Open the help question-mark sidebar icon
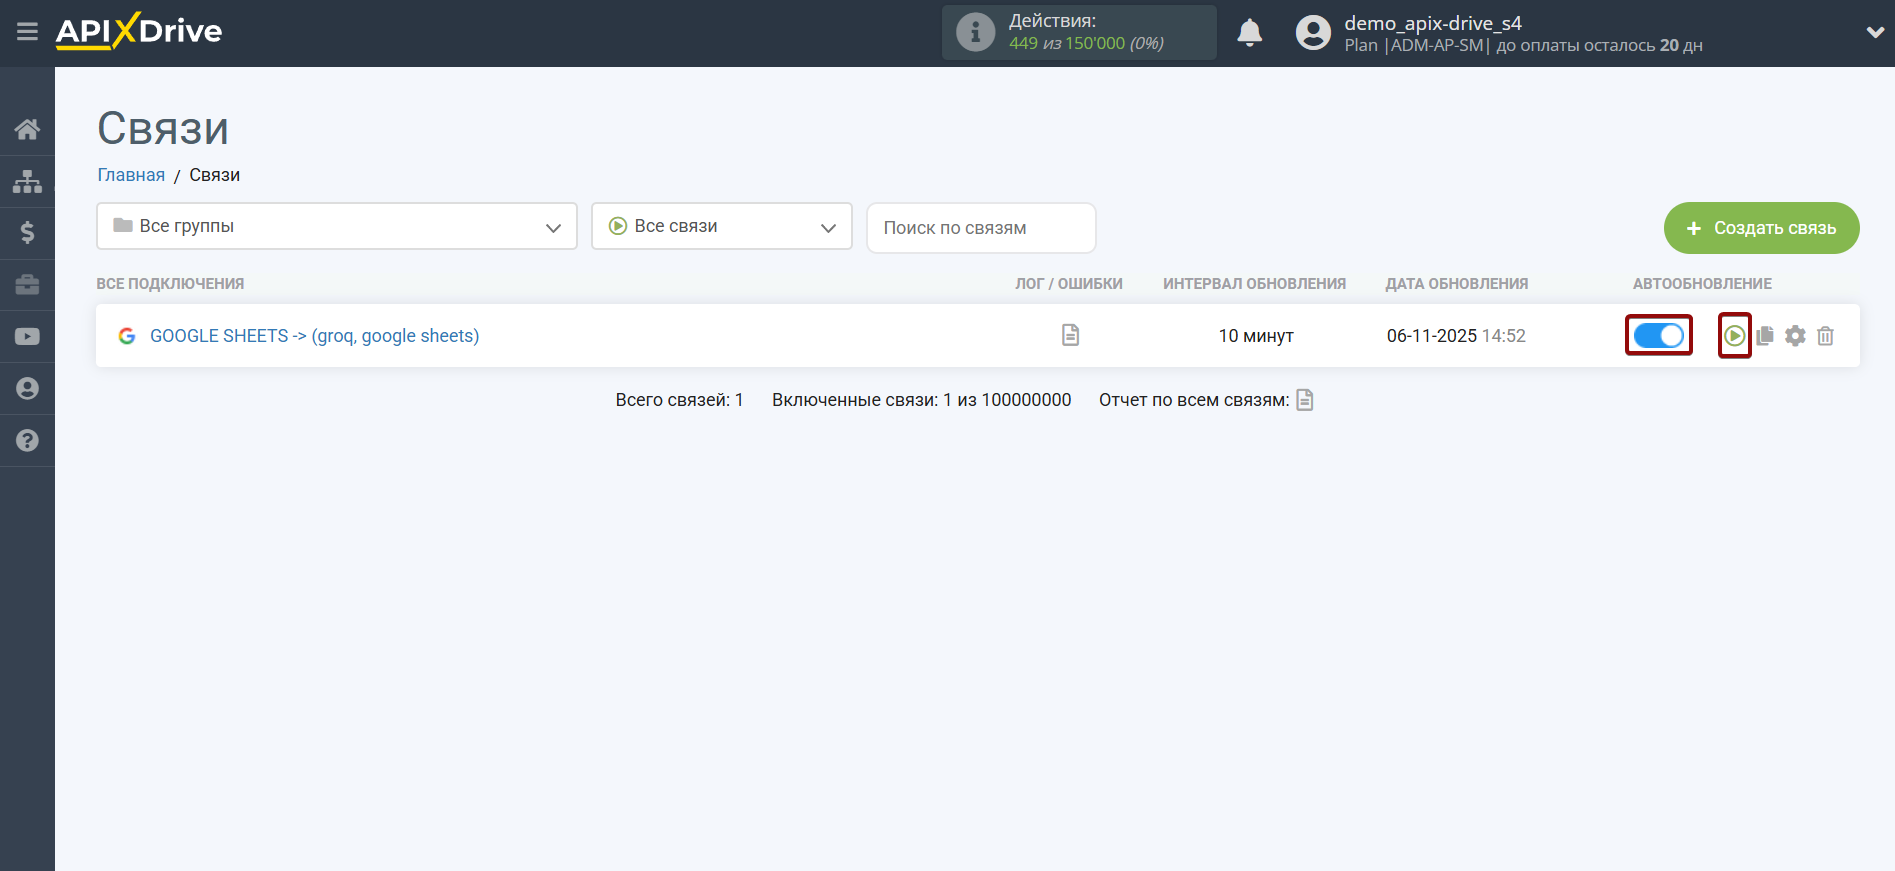 pos(27,441)
